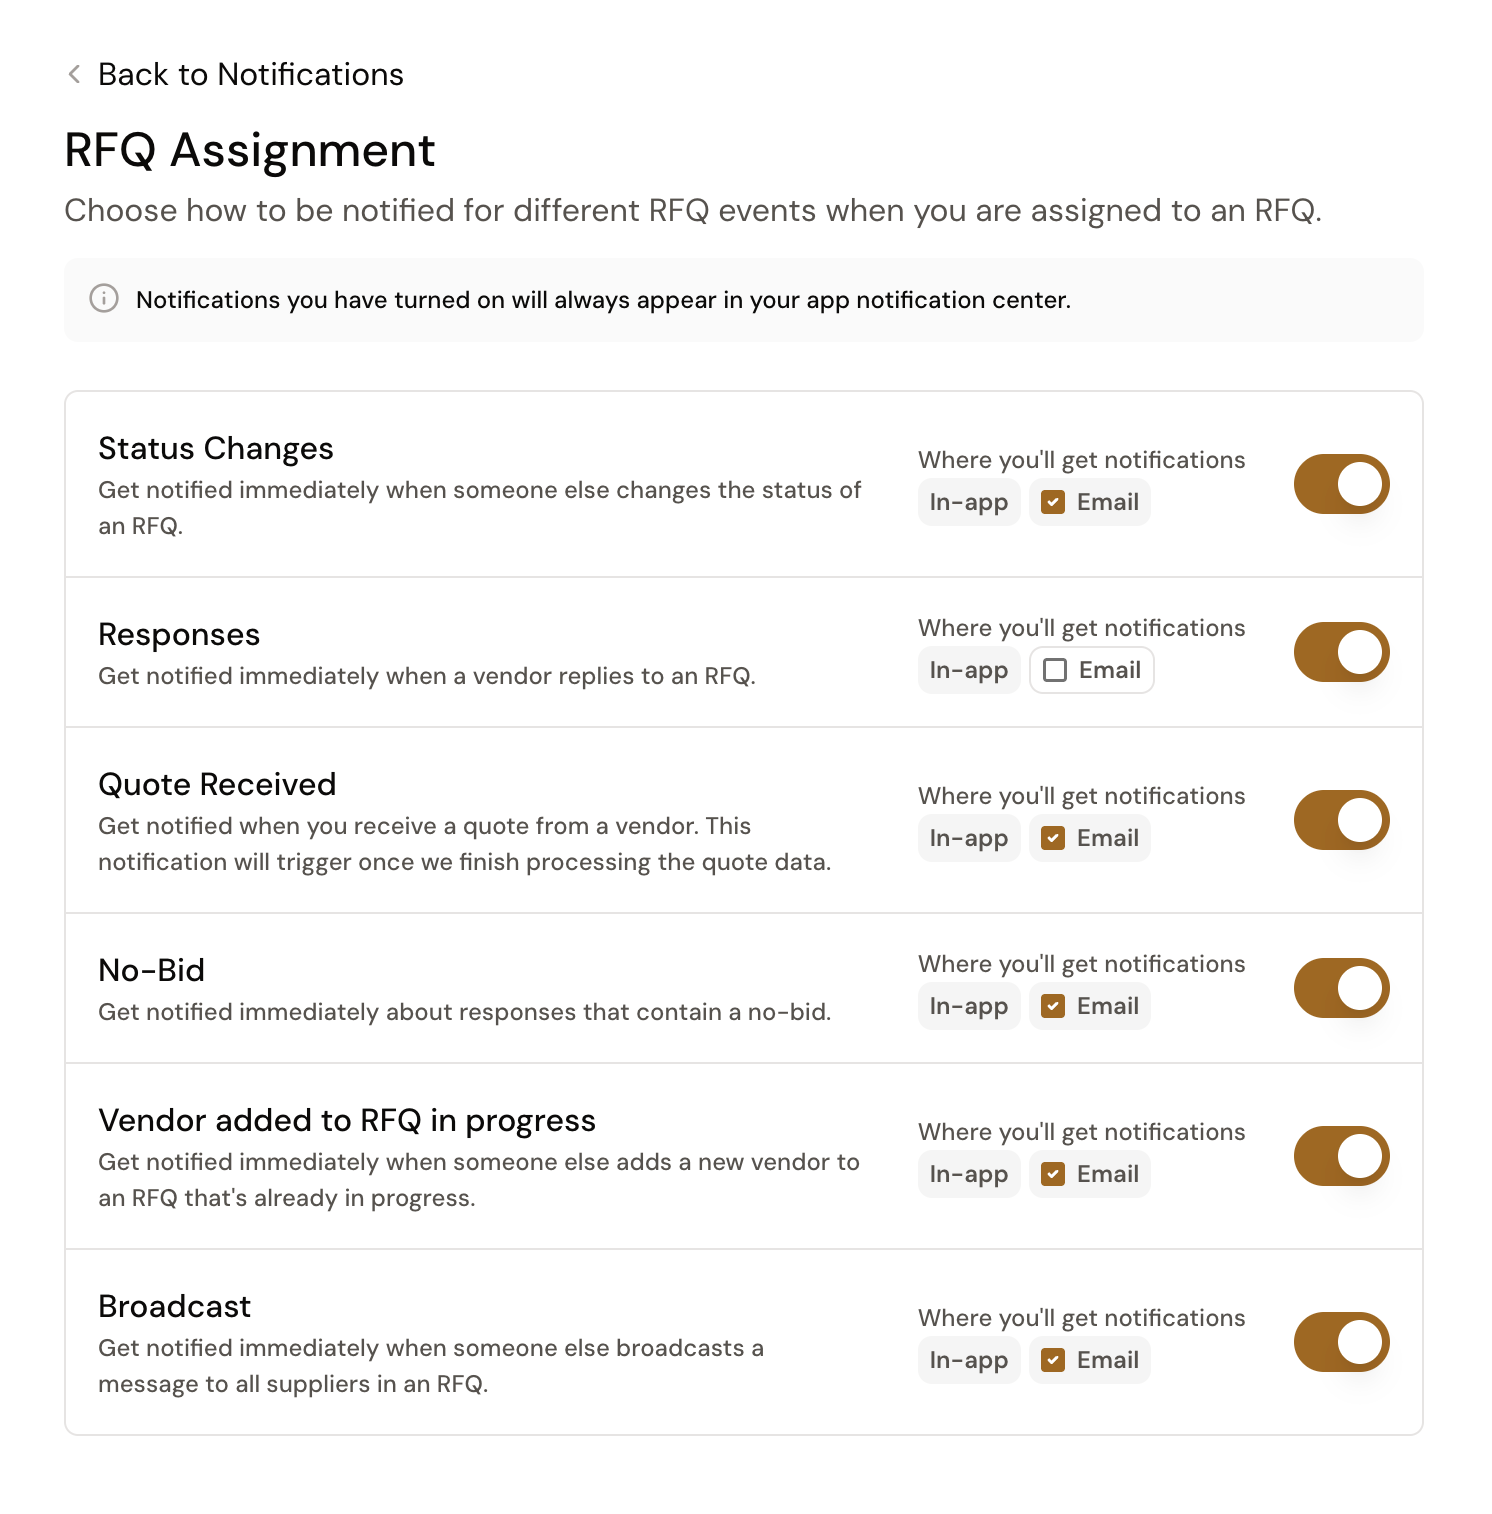Click the In-app chip for Broadcast
The width and height of the screenshot is (1492, 1514).
[x=968, y=1360]
